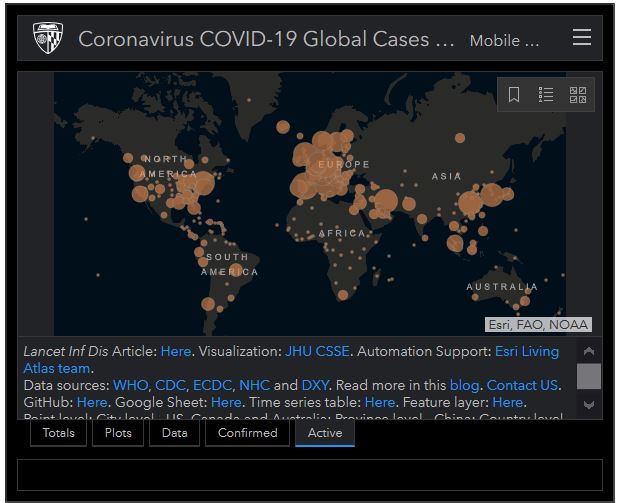622x503 pixels.
Task: Open the JHU CSSE link
Action: pos(317,351)
